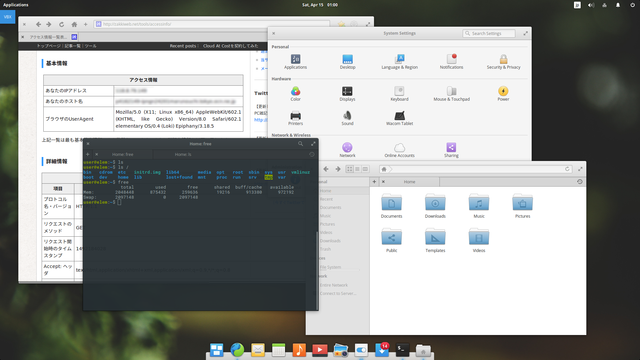The height and width of the screenshot is (360, 640).
Task: Open Applications settings in System Settings
Action: [x=295, y=62]
